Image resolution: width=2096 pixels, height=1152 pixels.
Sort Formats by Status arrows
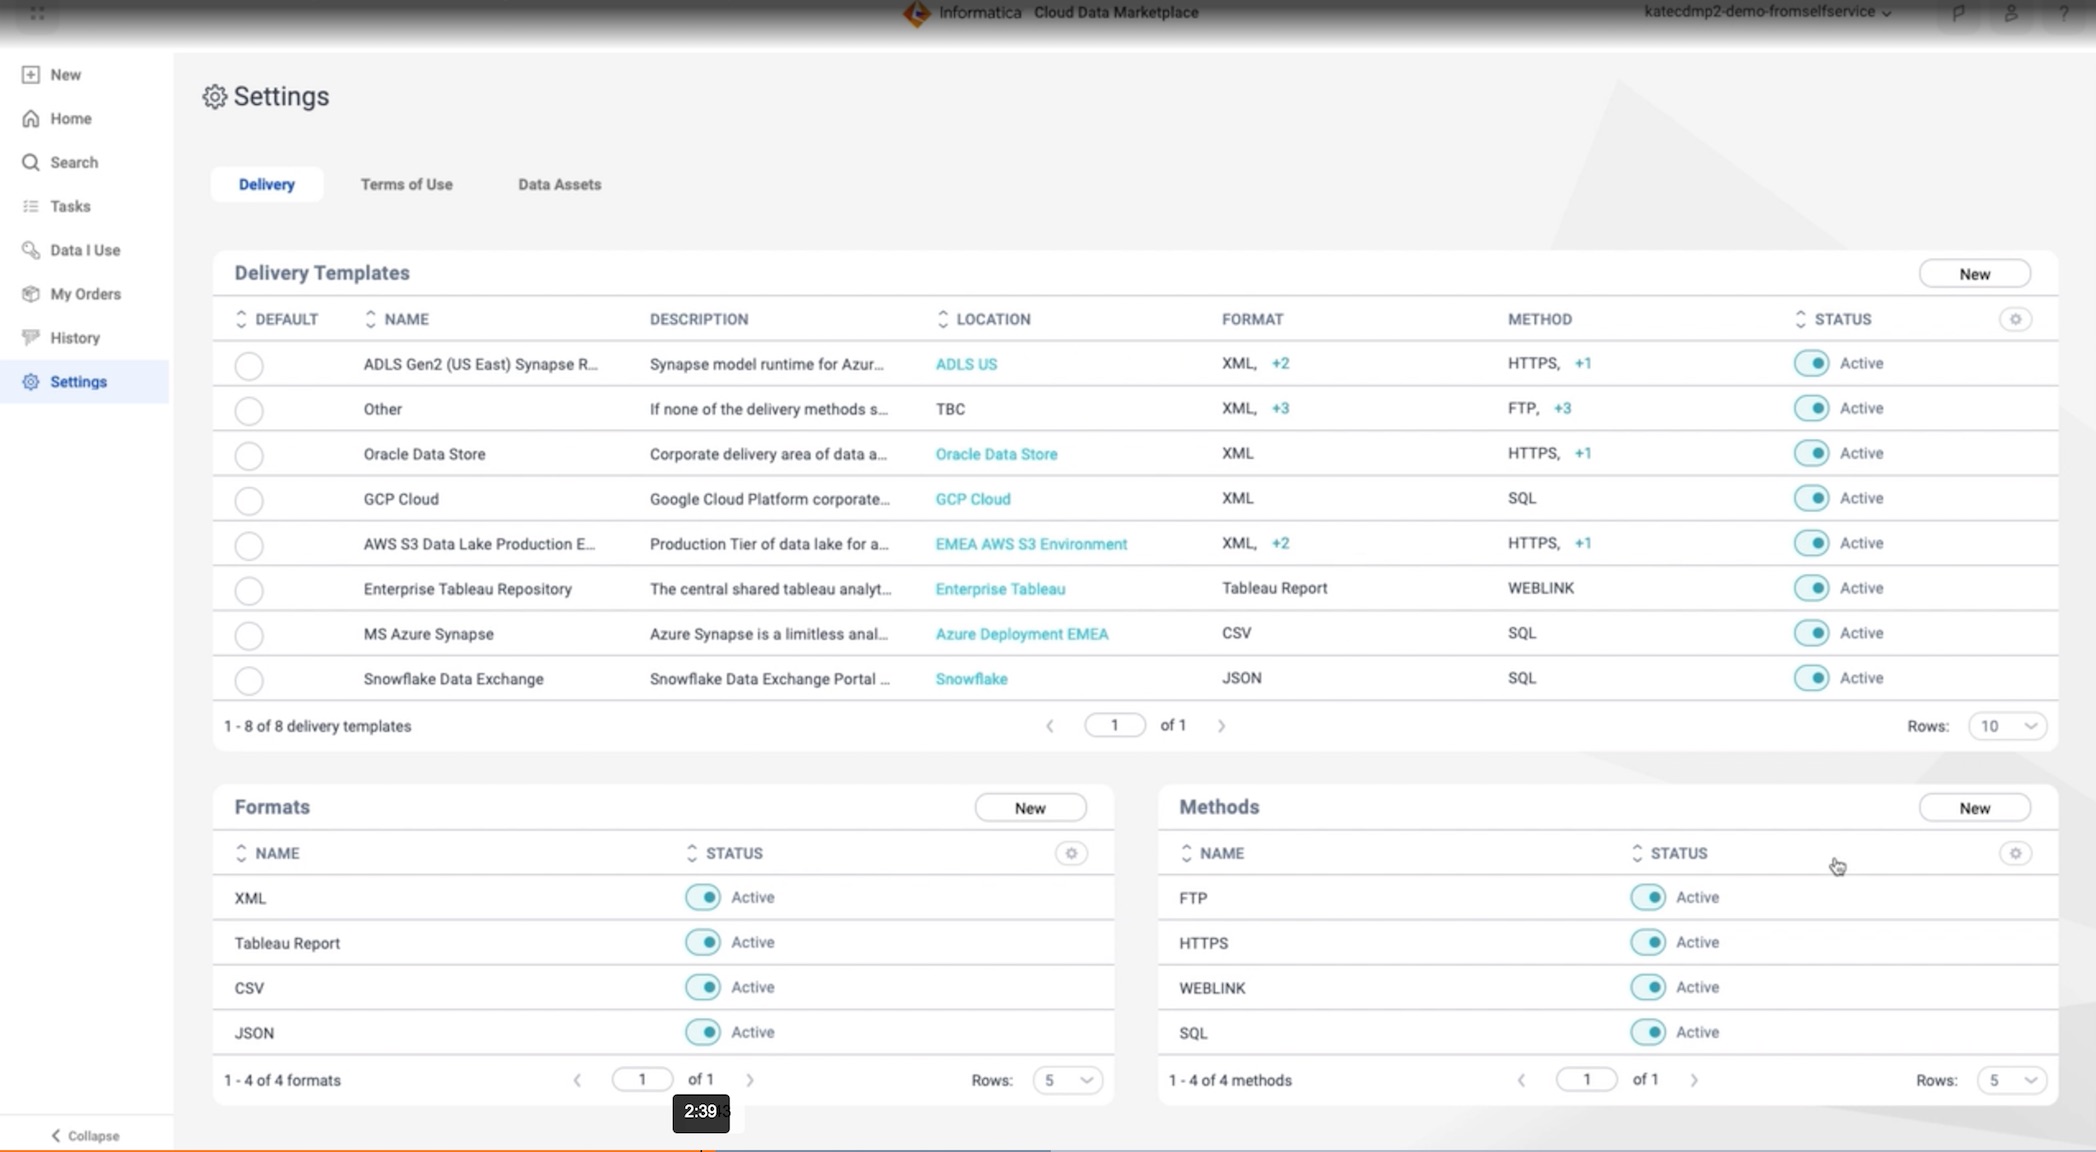(691, 854)
